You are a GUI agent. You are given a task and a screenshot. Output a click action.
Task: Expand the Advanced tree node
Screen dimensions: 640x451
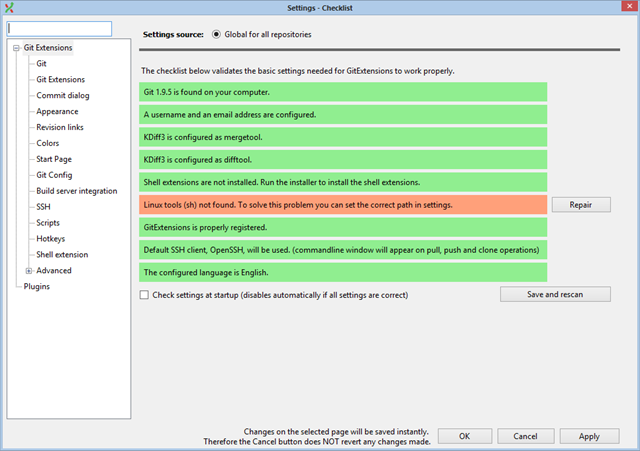pyautogui.click(x=29, y=271)
